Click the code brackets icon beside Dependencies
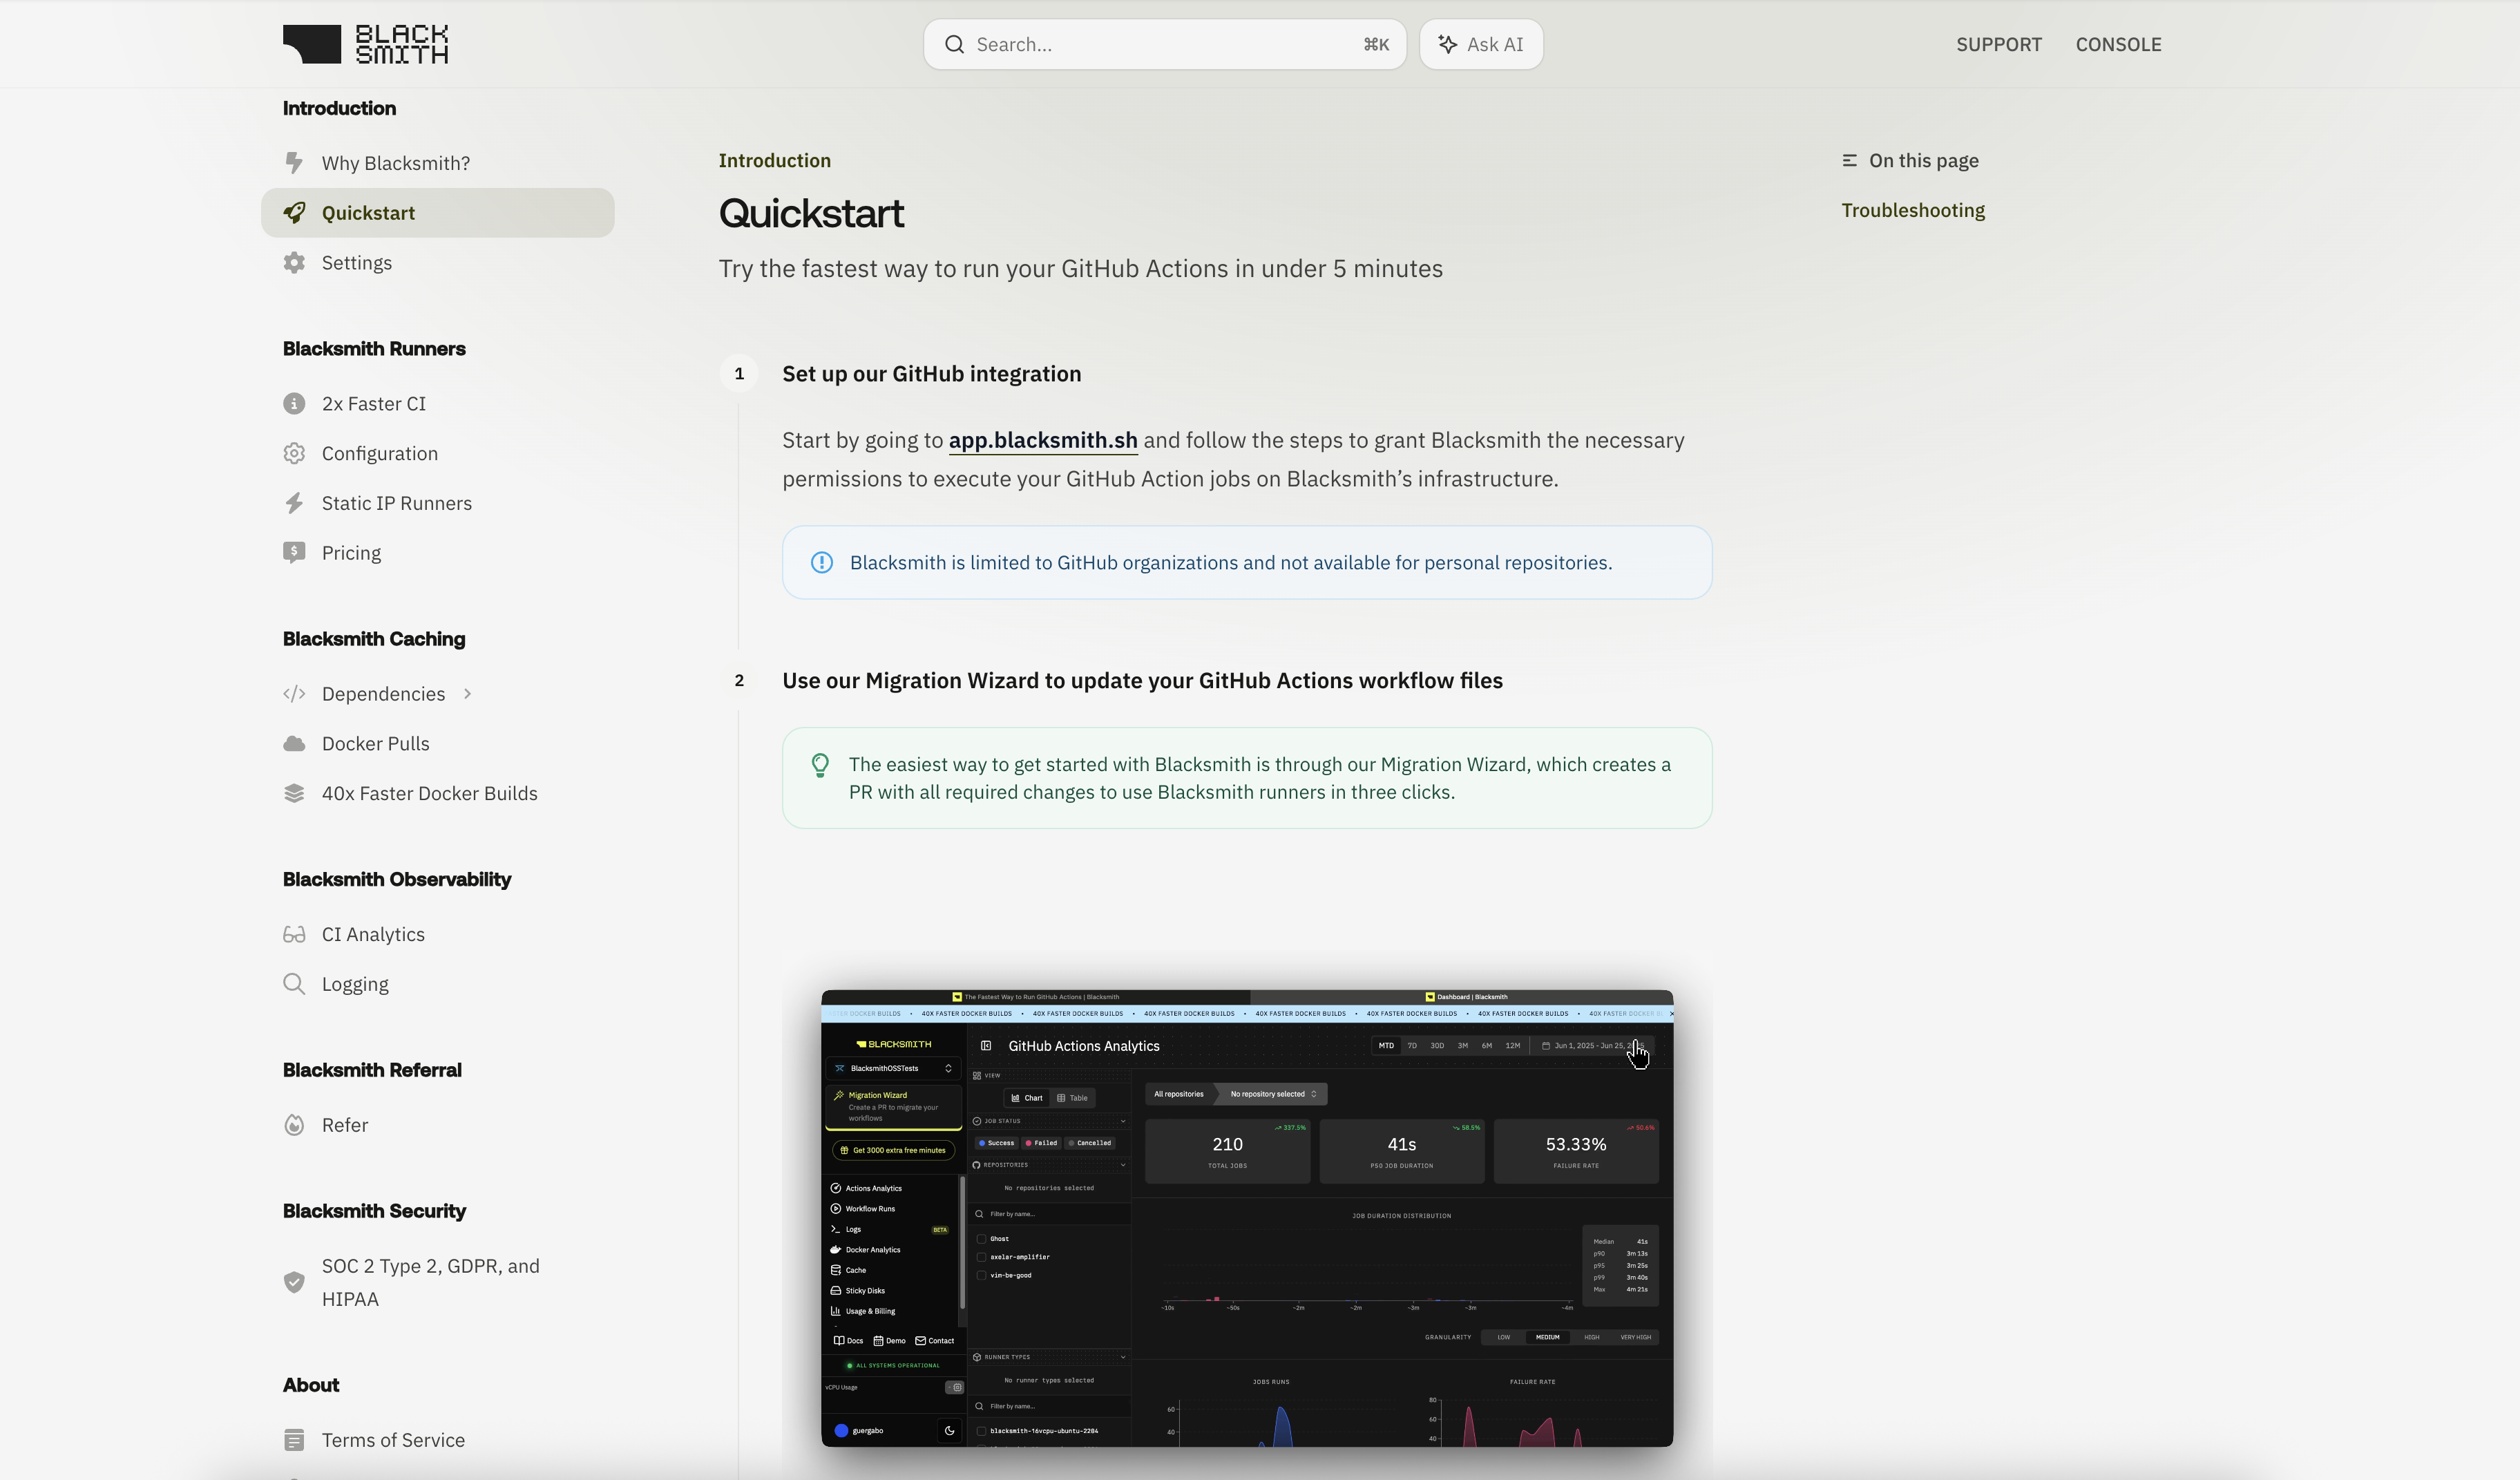 (x=294, y=694)
